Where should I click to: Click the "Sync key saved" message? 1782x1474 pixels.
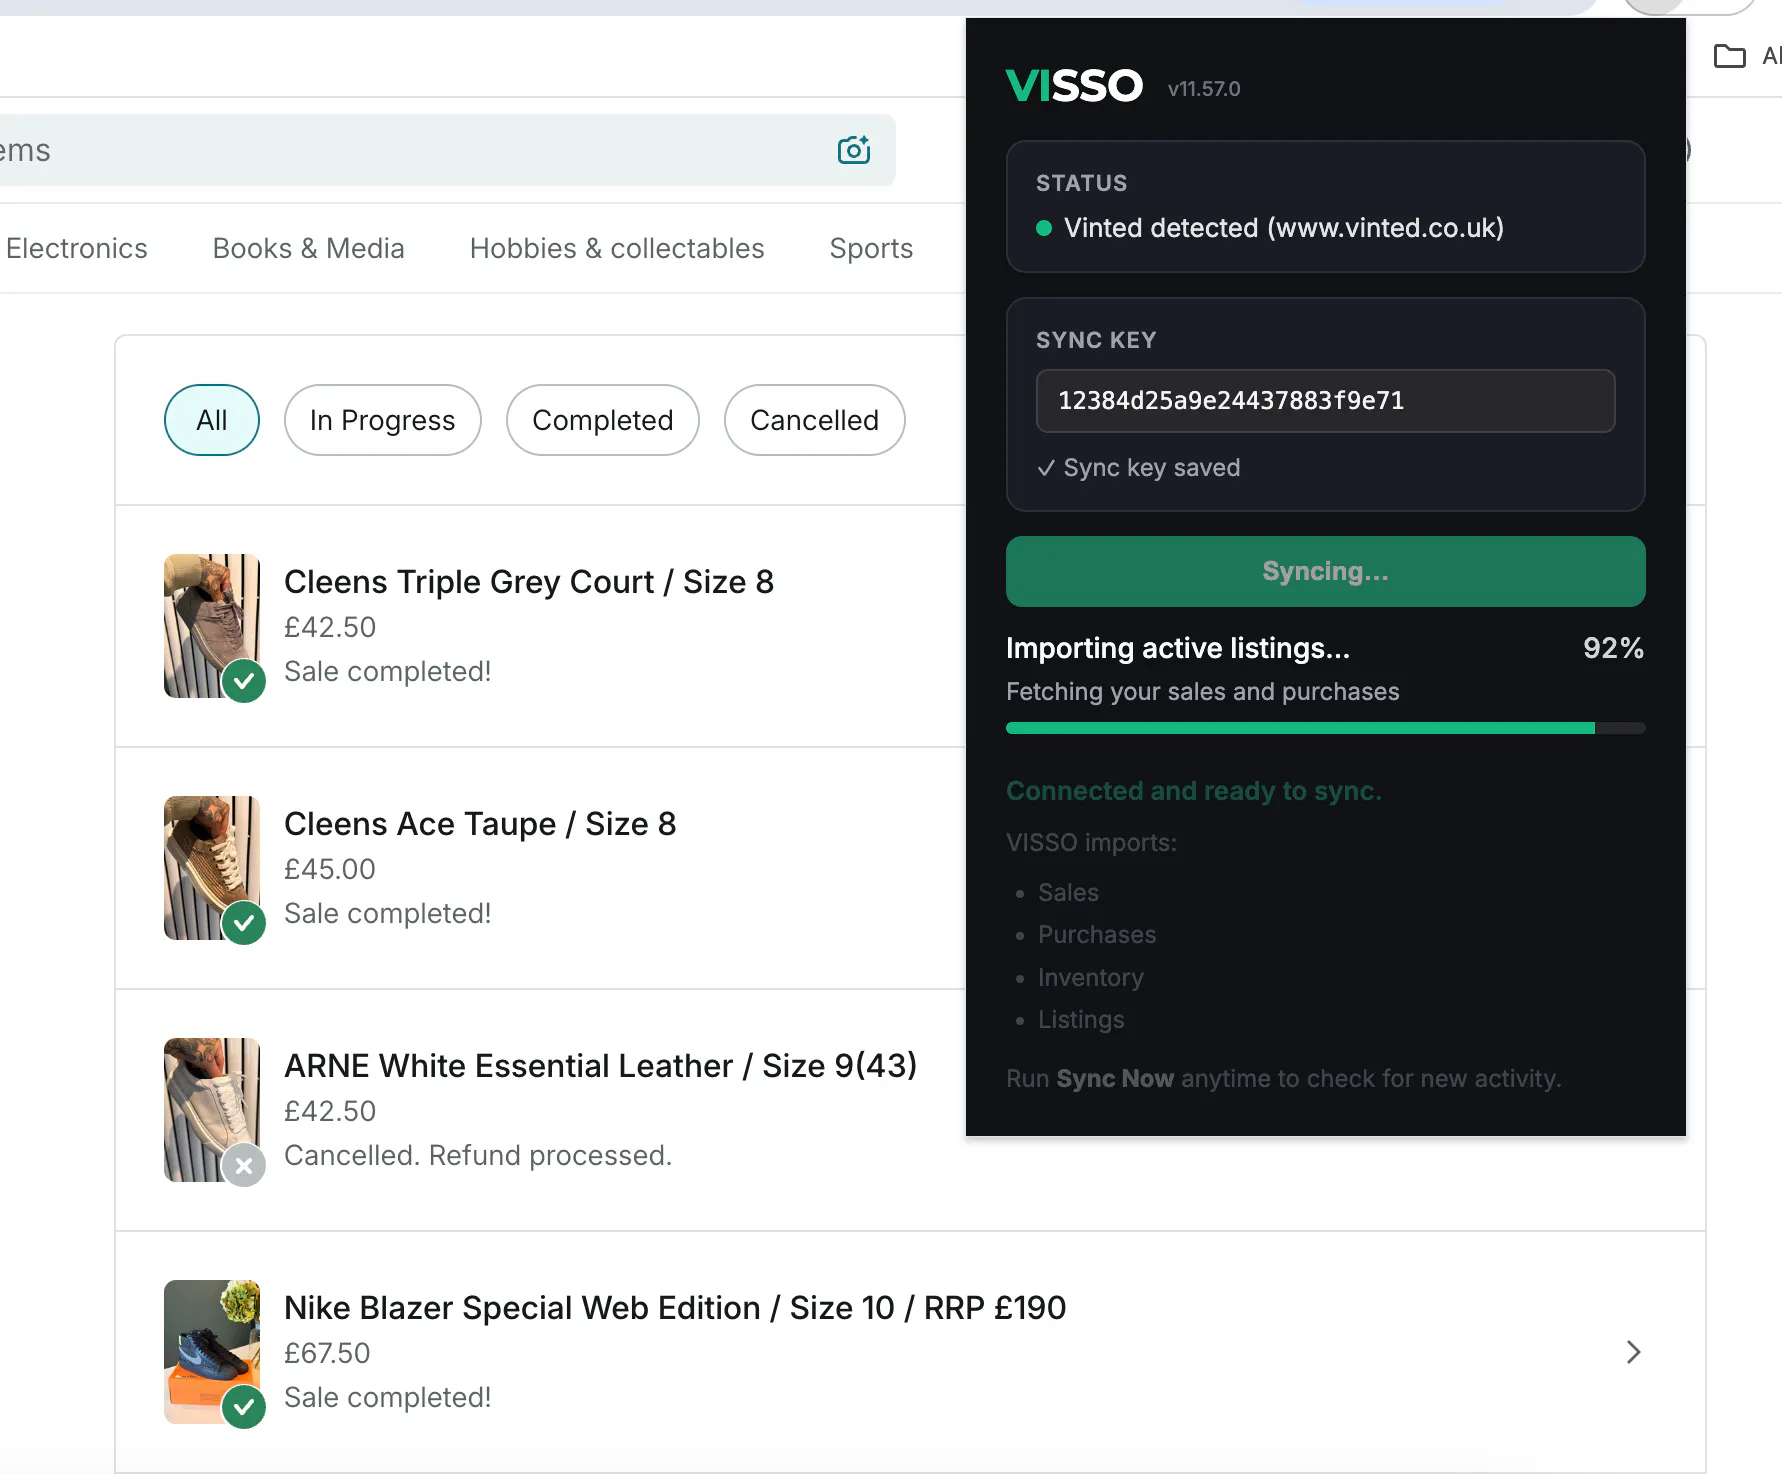pyautogui.click(x=1138, y=468)
